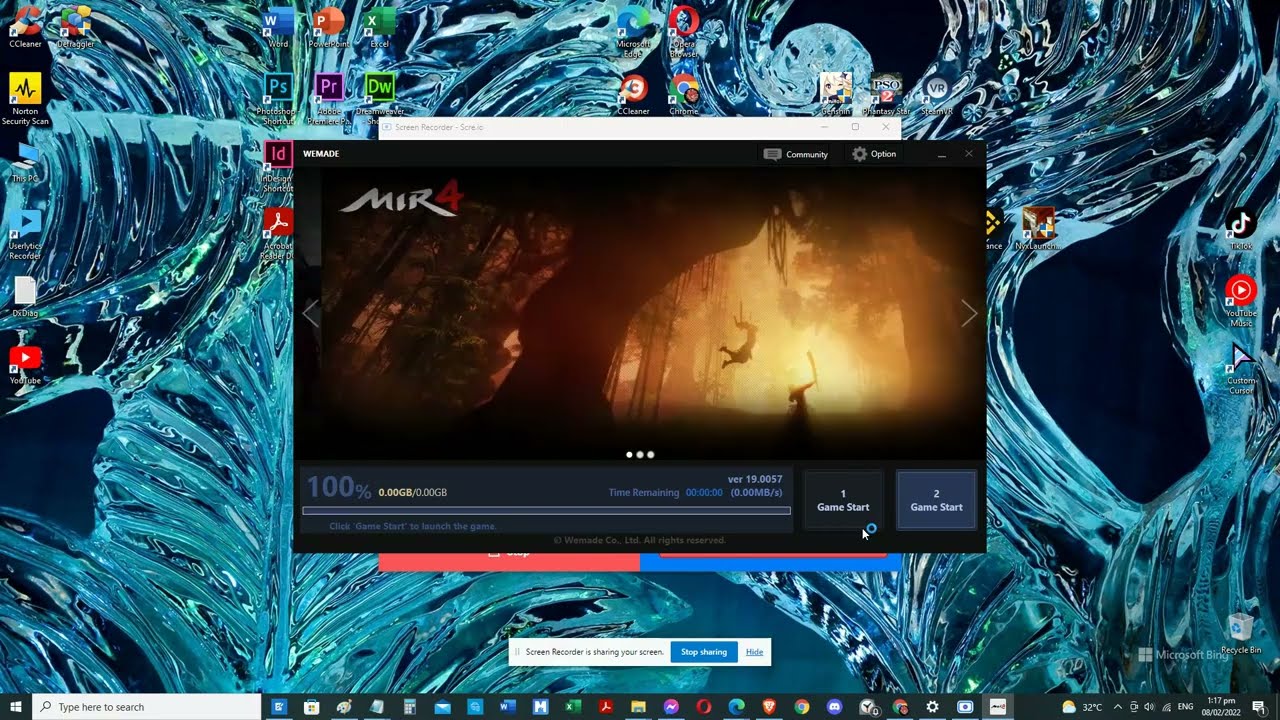Show the previous banner with left arrow
1280x720 pixels.
[311, 313]
